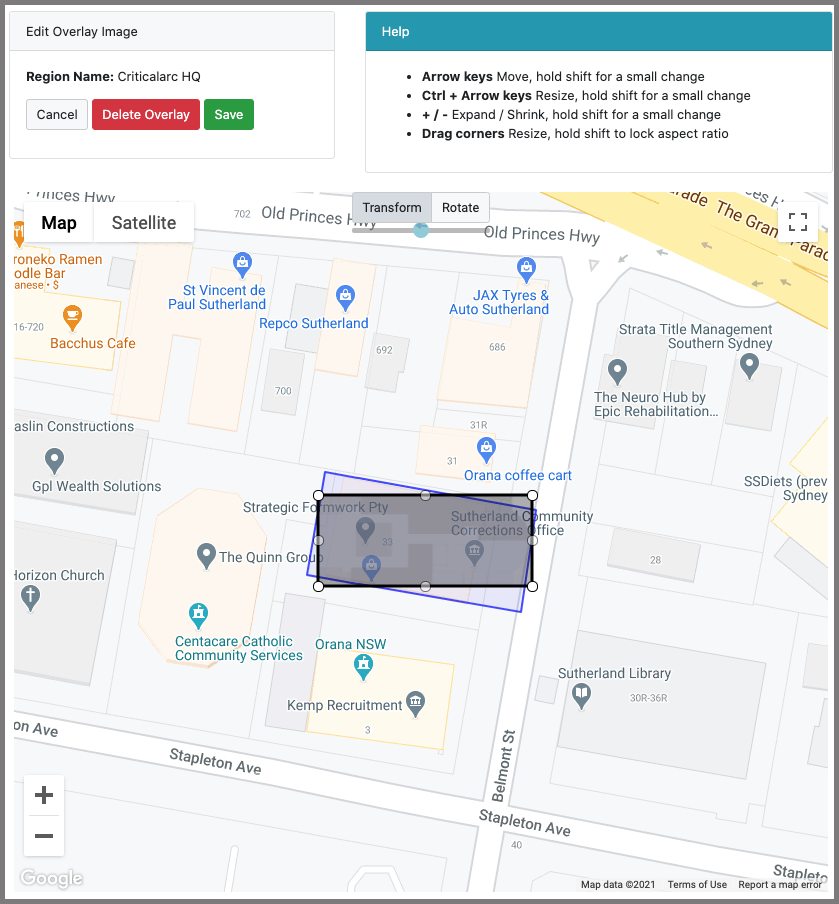Screen dimensions: 839x904
Task: Click the overlay bottom-left corner handle
Action: point(318,586)
